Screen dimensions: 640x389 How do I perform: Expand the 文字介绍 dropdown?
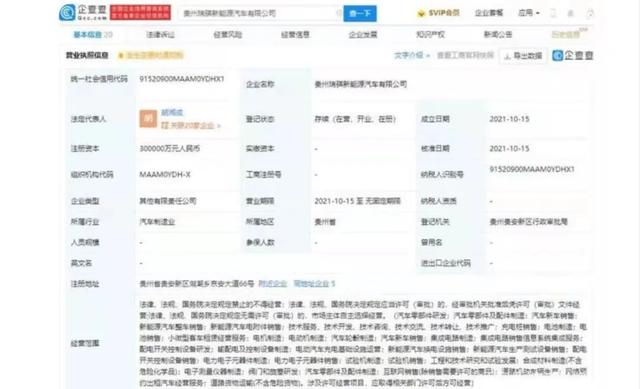tap(412, 55)
